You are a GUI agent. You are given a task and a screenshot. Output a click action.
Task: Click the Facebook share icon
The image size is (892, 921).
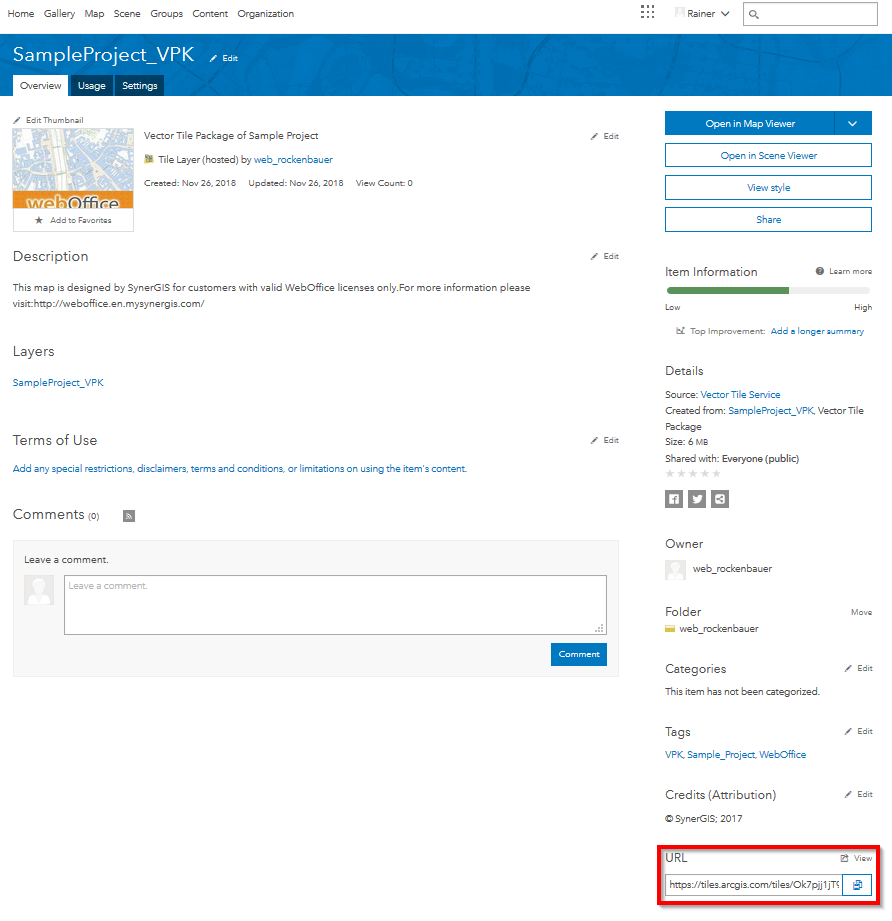[674, 499]
